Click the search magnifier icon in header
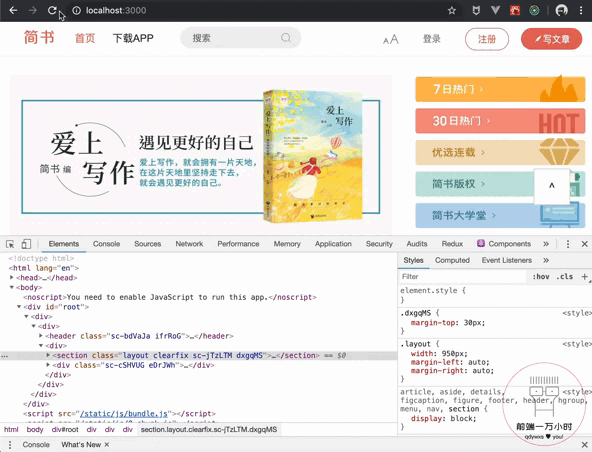 click(x=286, y=38)
